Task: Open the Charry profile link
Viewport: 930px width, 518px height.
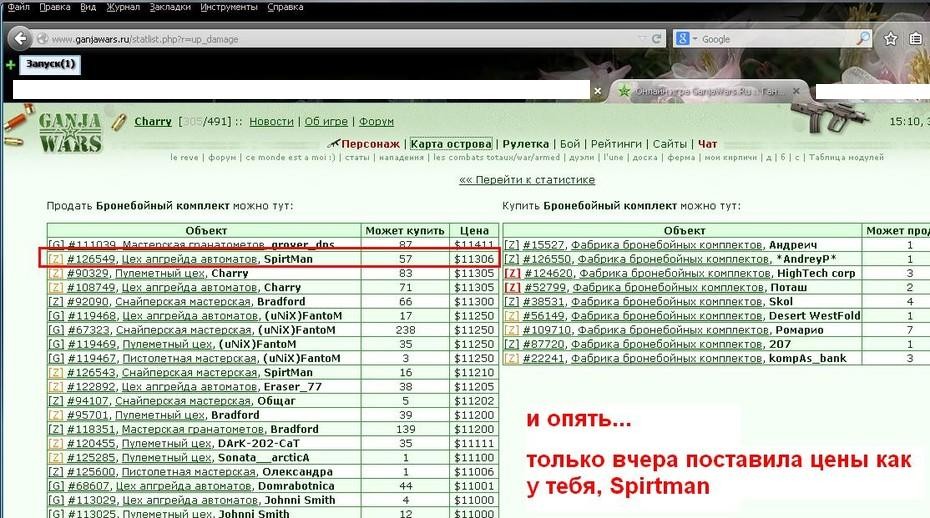Action: (153, 122)
